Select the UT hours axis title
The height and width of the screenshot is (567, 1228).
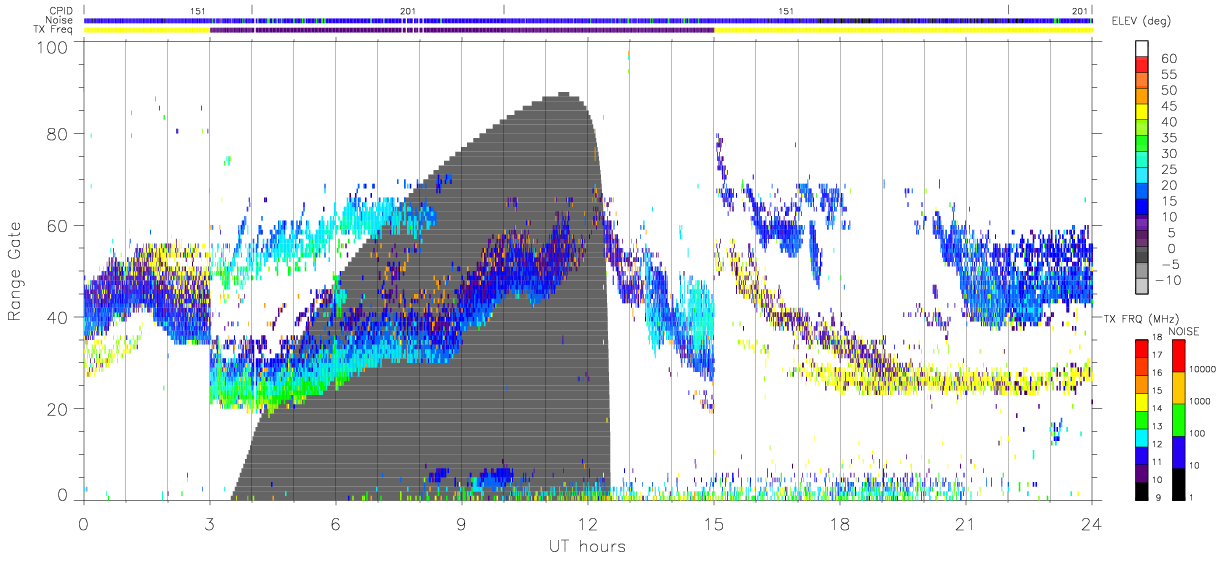587,547
